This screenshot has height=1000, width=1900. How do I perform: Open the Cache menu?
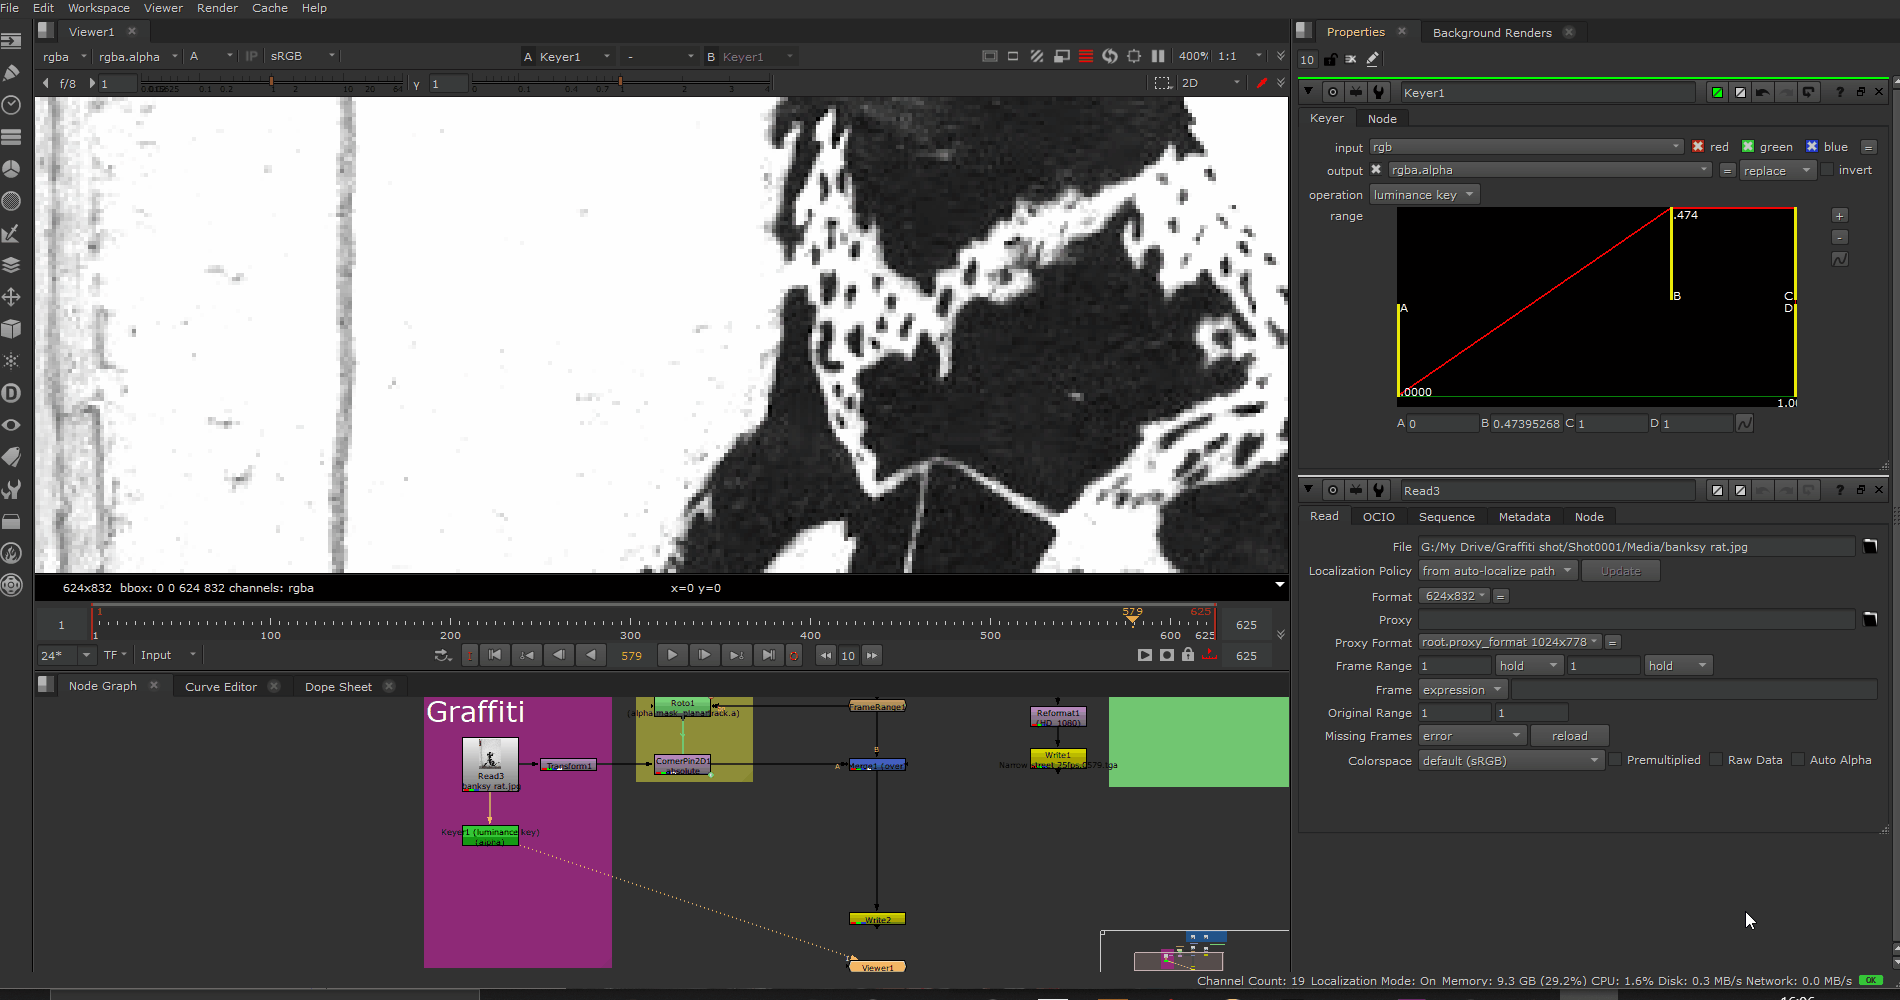(x=270, y=8)
